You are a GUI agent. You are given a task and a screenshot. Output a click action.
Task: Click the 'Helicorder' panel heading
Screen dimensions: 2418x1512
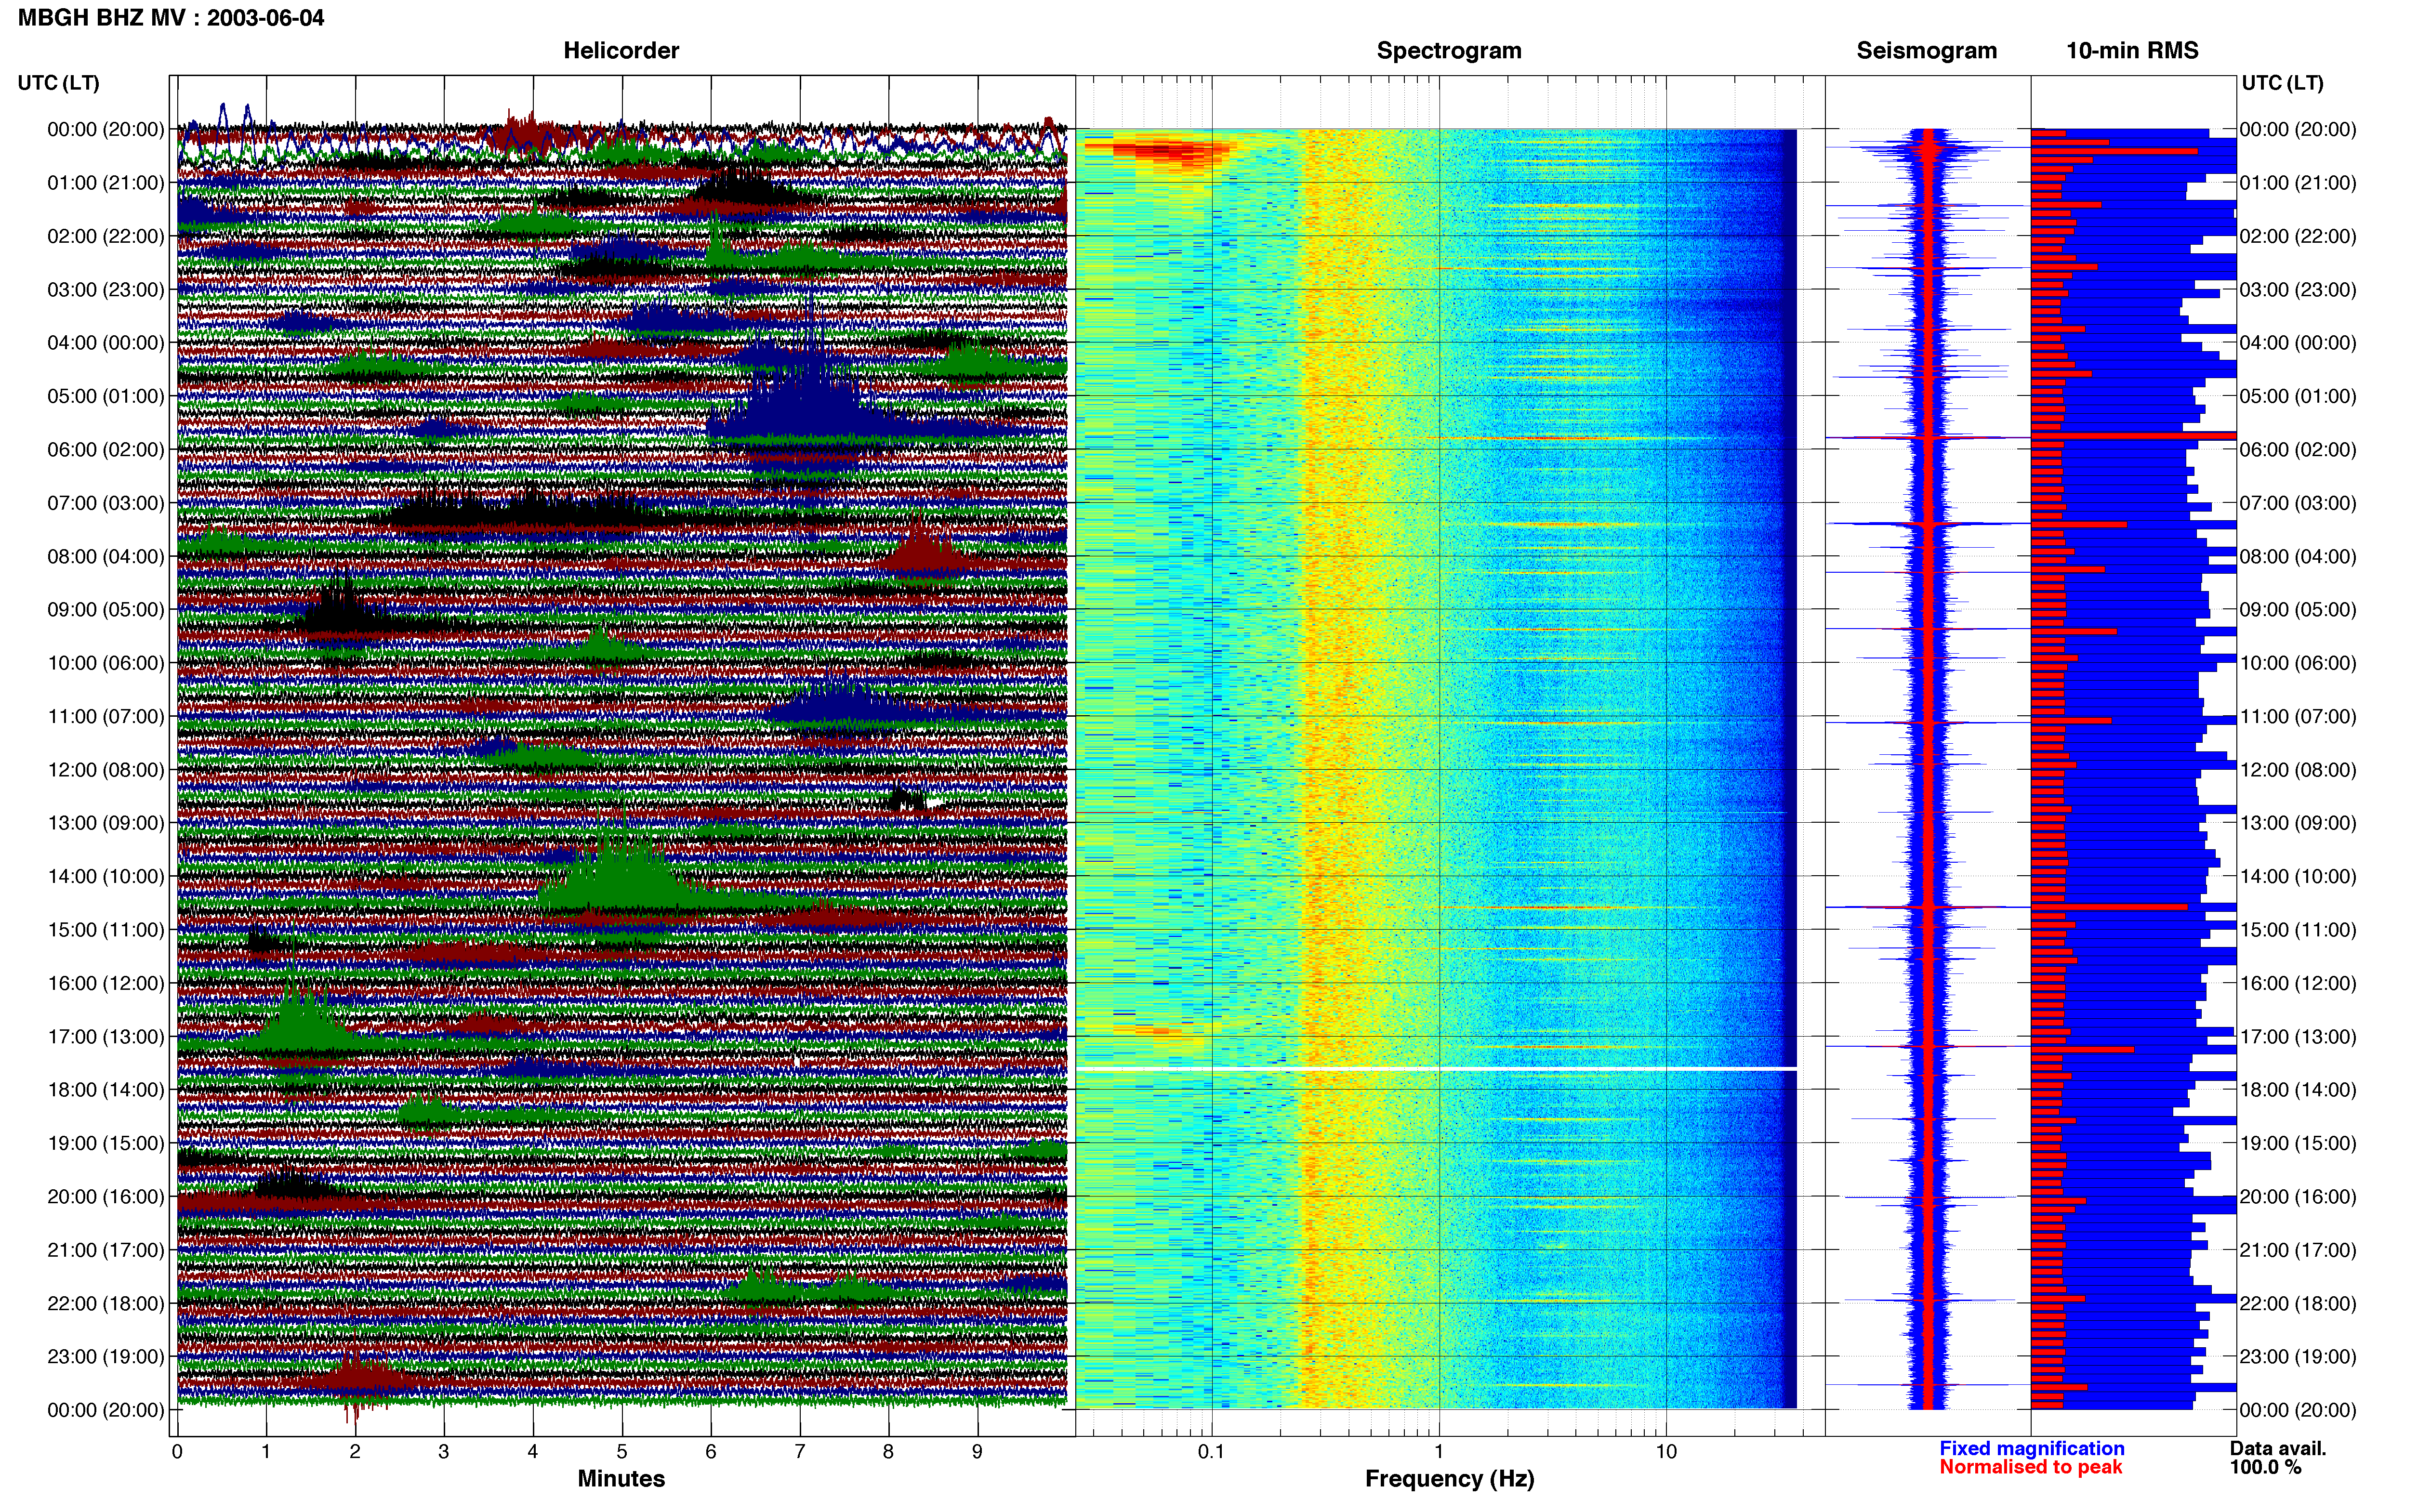pyautogui.click(x=621, y=51)
